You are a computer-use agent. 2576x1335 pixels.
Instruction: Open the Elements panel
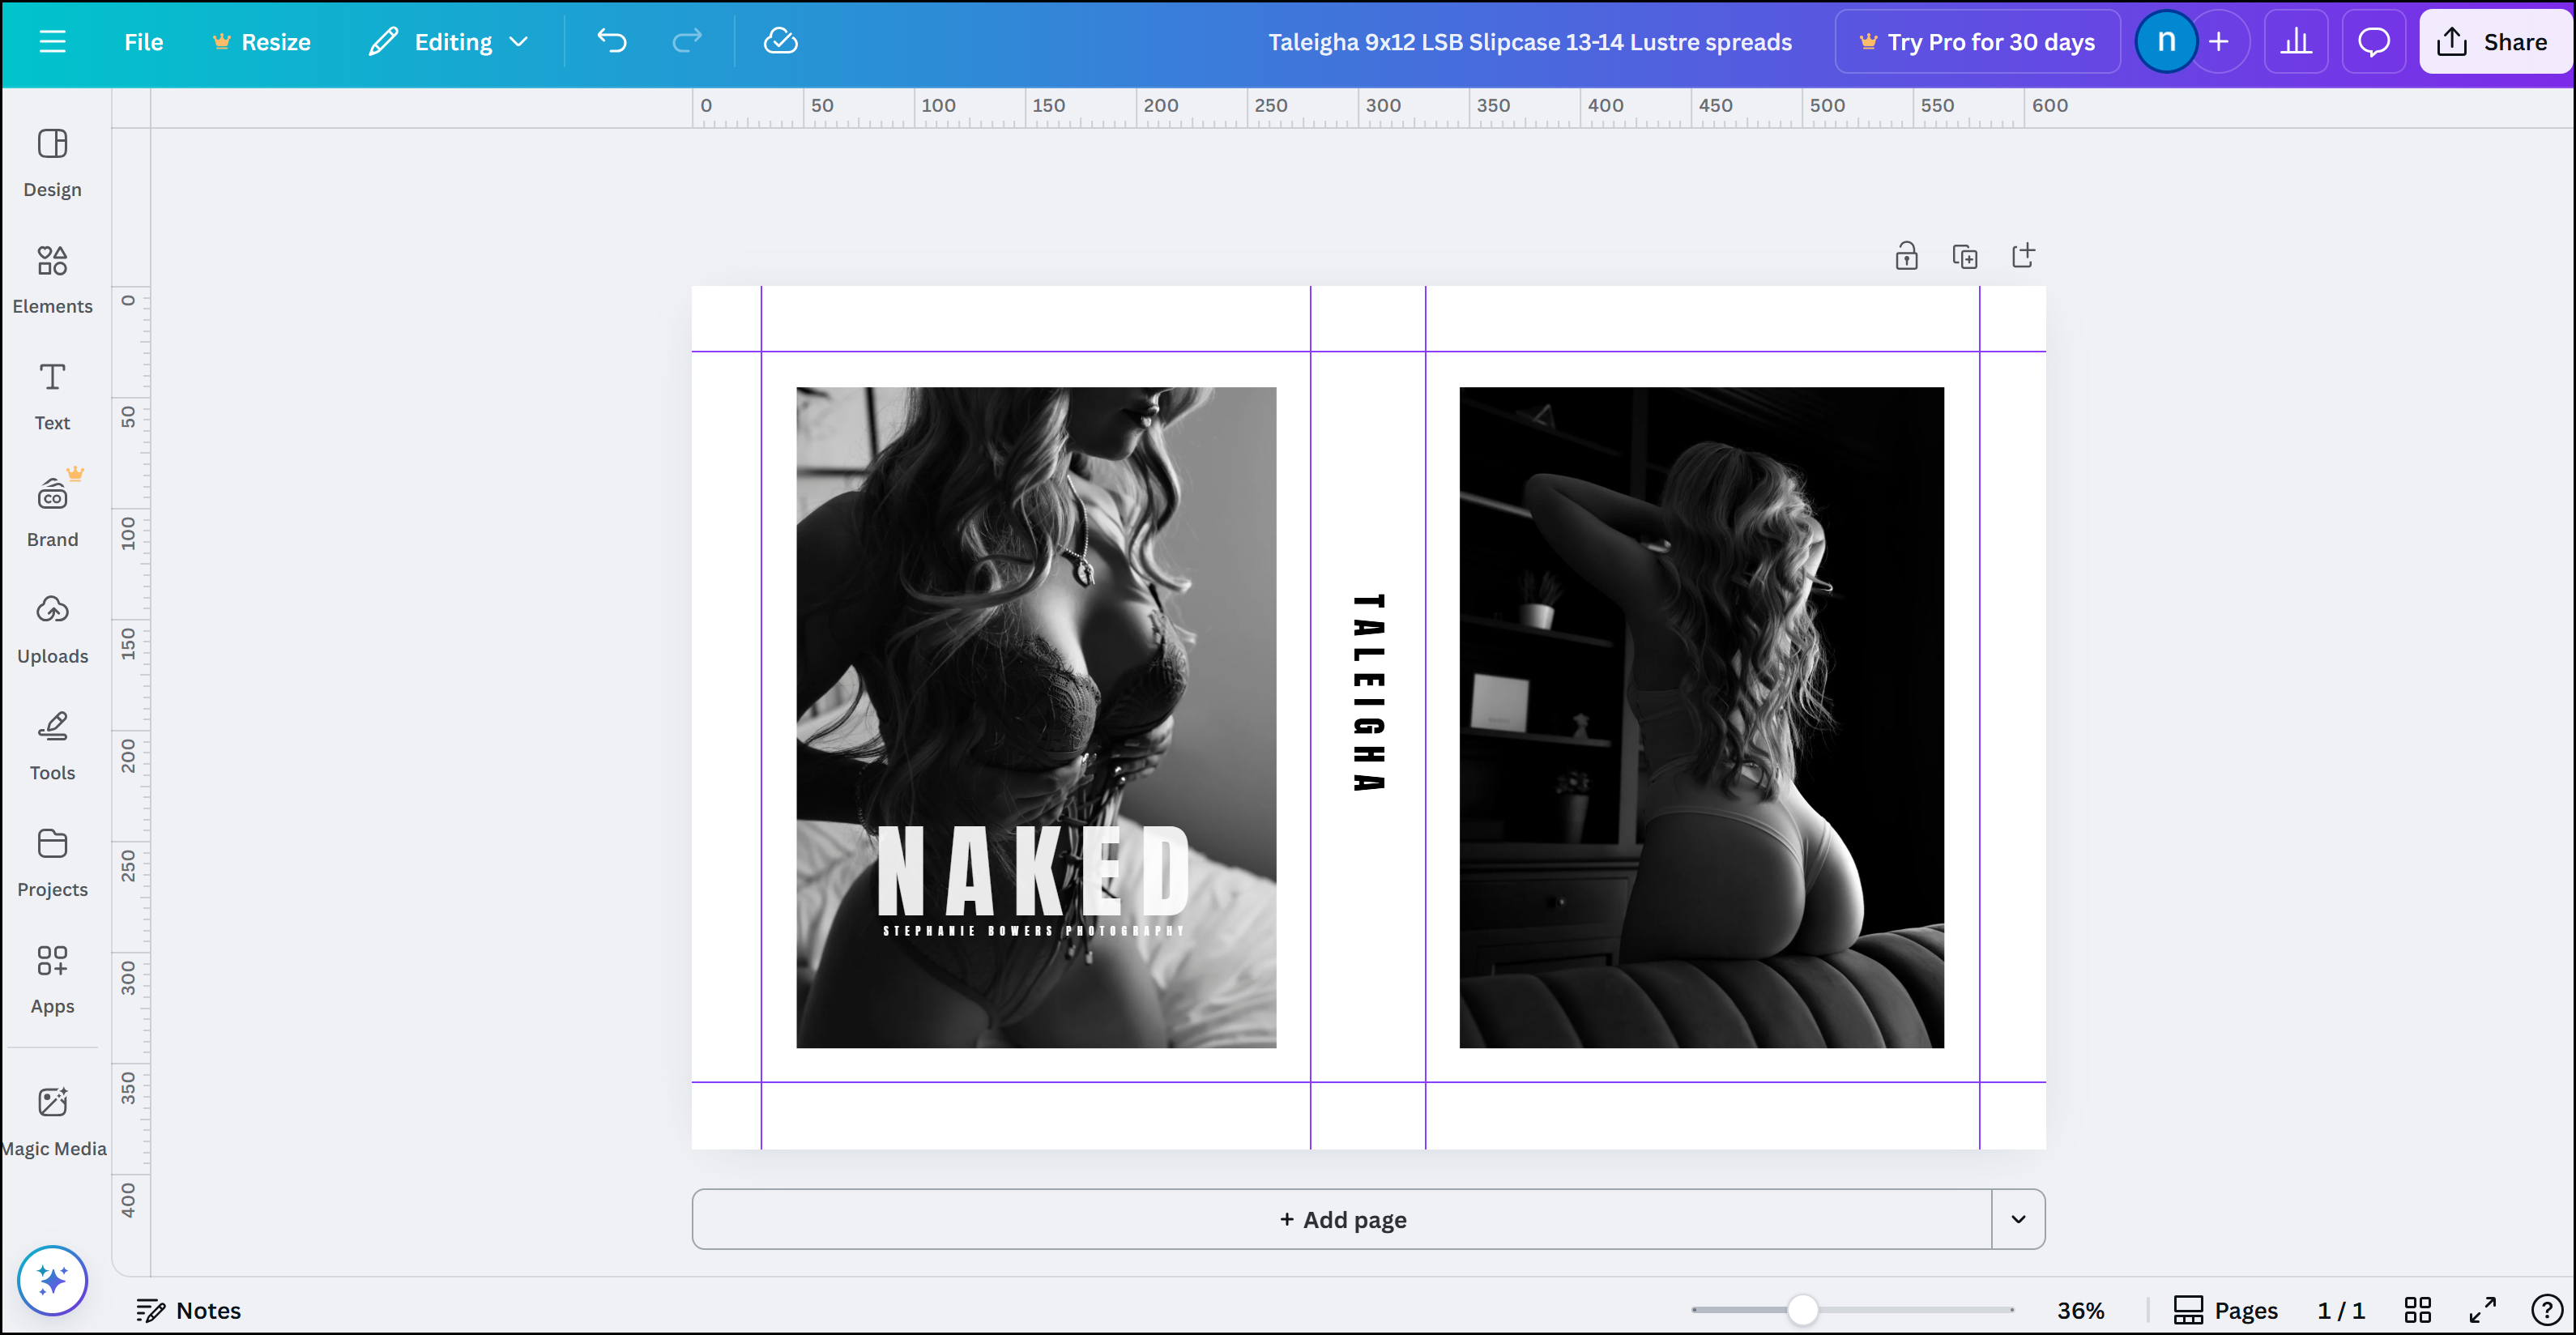tap(52, 280)
